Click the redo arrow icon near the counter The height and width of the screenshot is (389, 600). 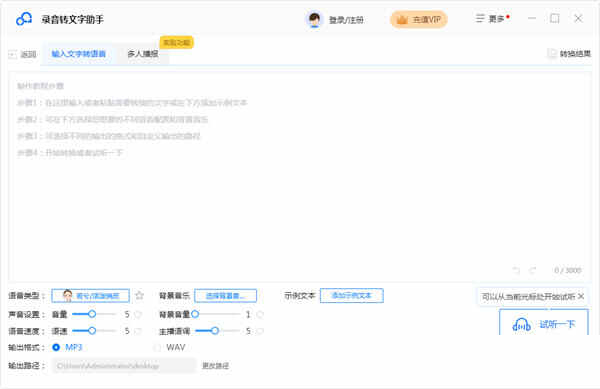pos(533,270)
